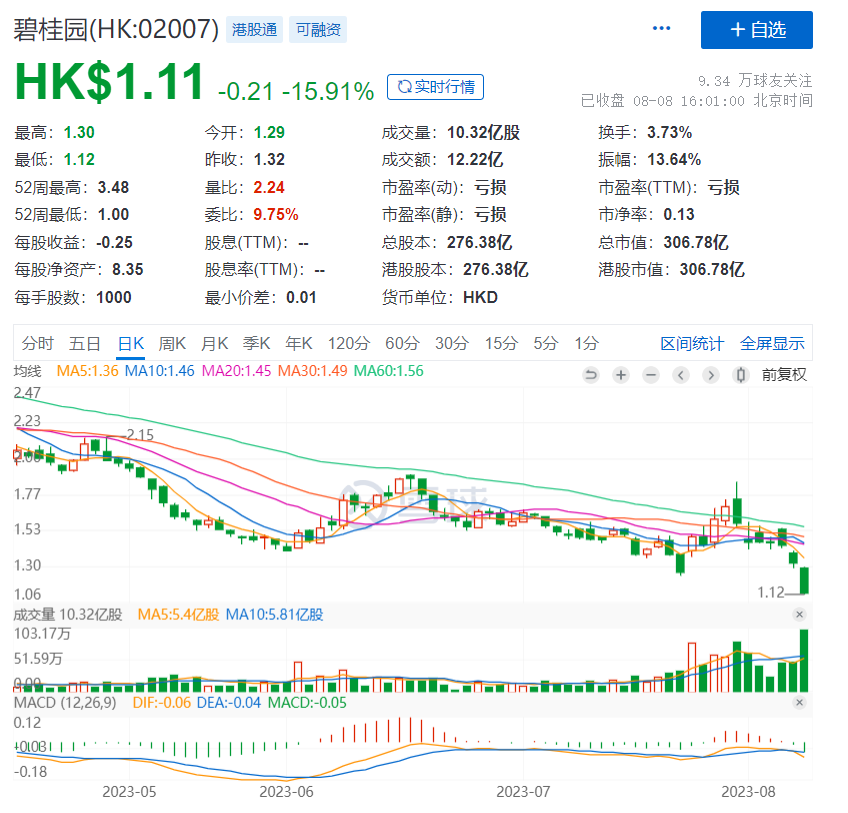Select the 日K chart tab
Screen dimensions: 848x813
pyautogui.click(x=131, y=343)
